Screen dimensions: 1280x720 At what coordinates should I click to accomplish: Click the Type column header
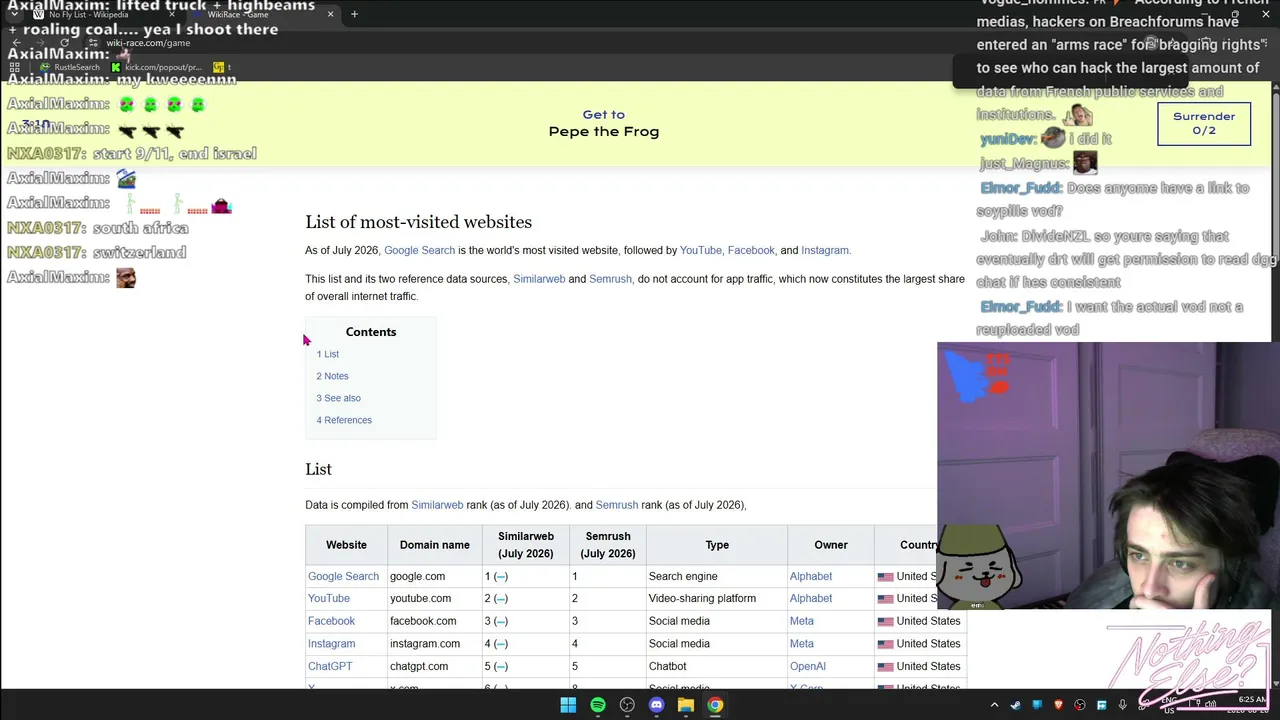click(x=717, y=545)
